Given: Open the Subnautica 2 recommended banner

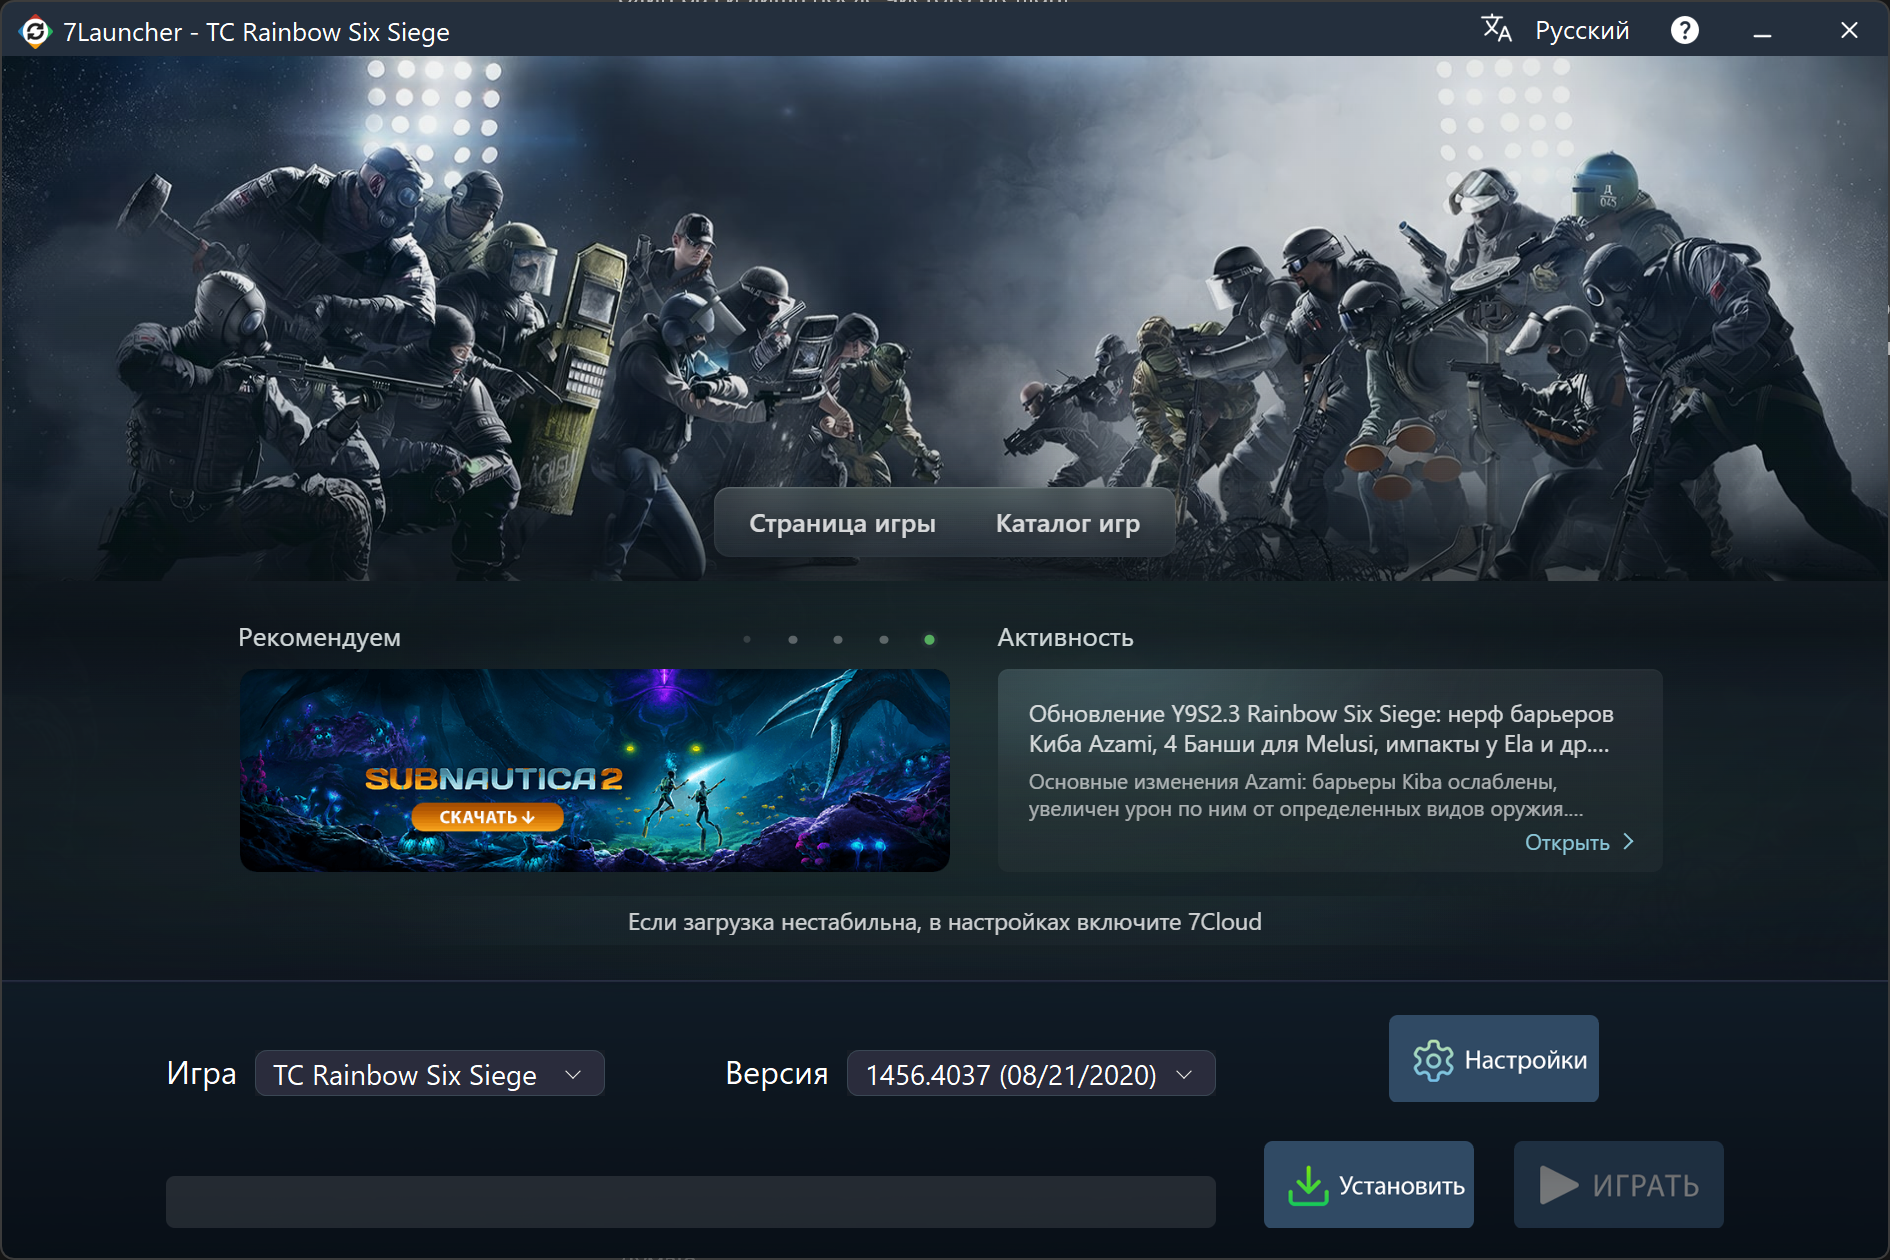Looking at the screenshot, I should pyautogui.click(x=595, y=770).
